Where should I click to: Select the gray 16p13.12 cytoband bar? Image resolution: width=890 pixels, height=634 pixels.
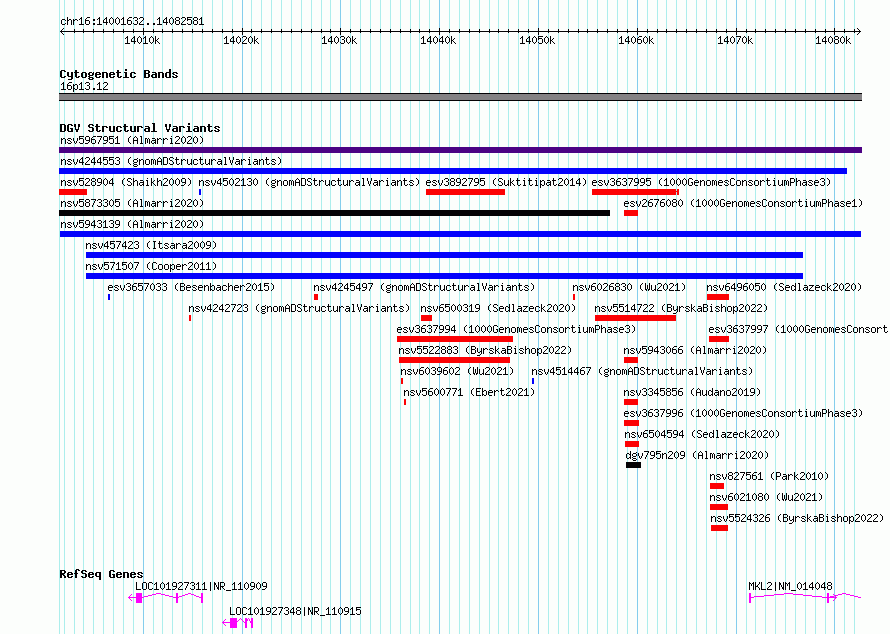click(460, 97)
